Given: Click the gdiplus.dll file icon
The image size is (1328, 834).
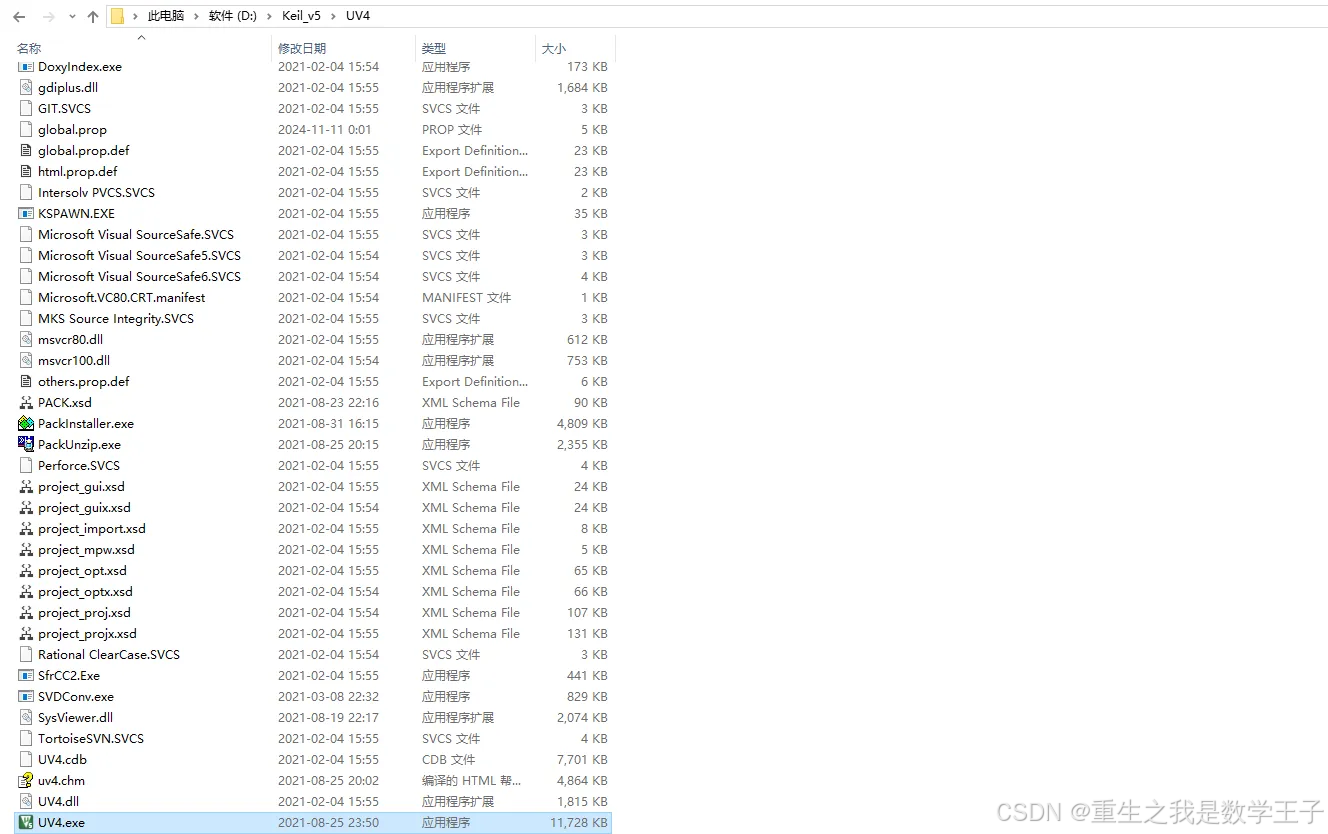Looking at the screenshot, I should point(26,87).
